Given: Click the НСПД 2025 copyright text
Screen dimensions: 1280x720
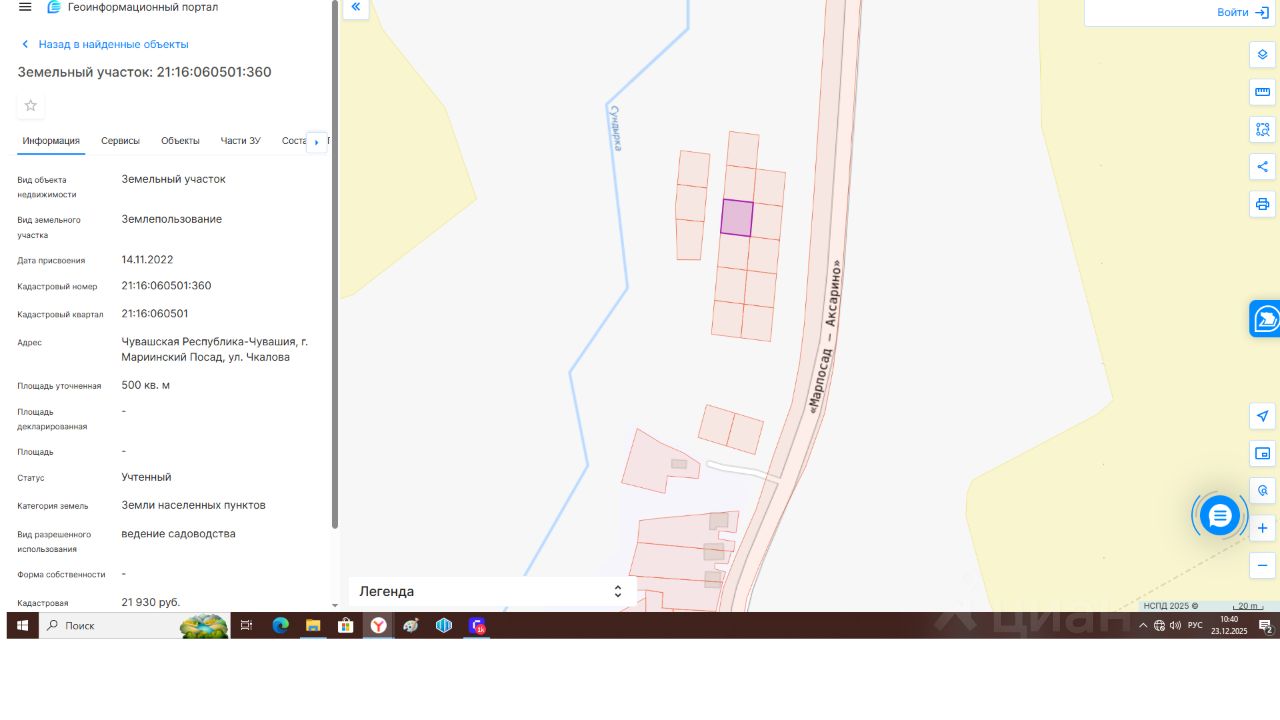Looking at the screenshot, I should tap(1171, 606).
